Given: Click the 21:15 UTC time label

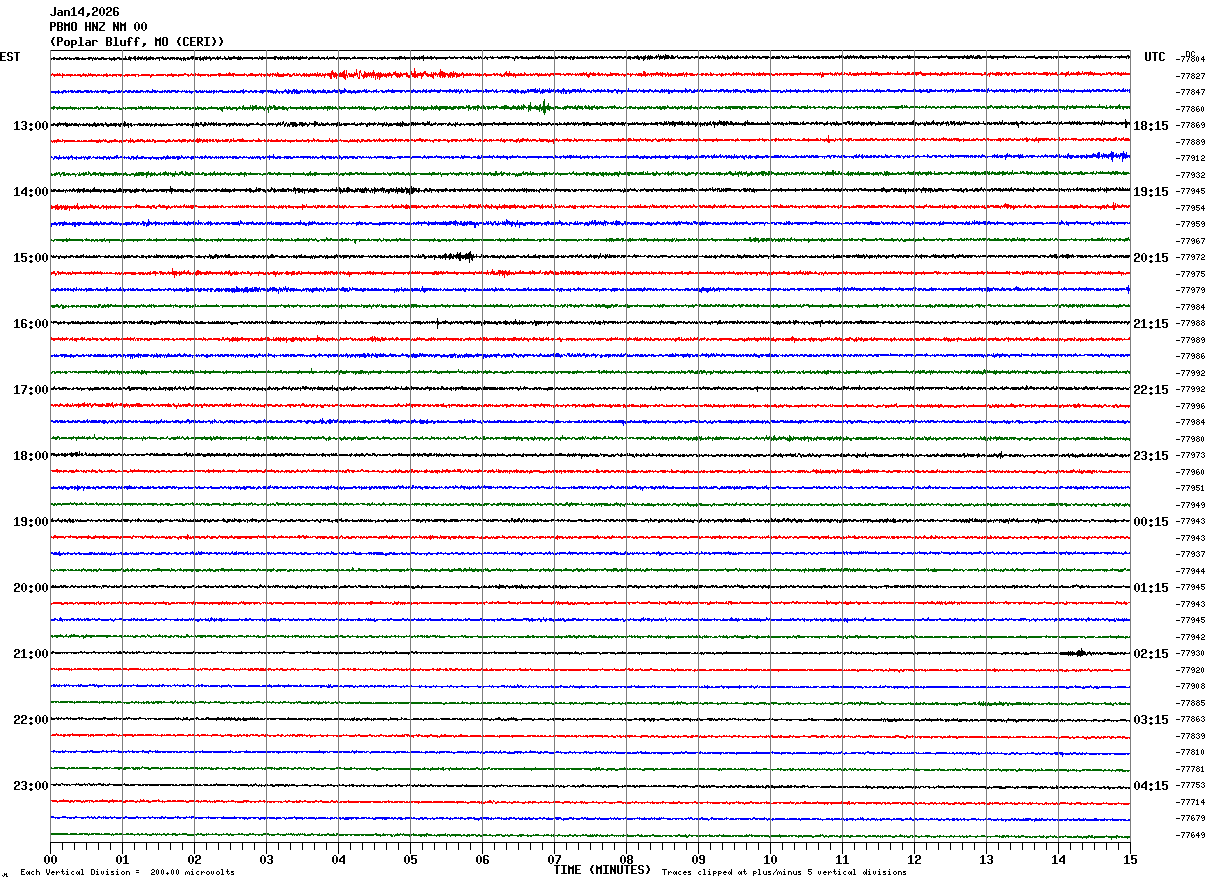Looking at the screenshot, I should click(1151, 324).
